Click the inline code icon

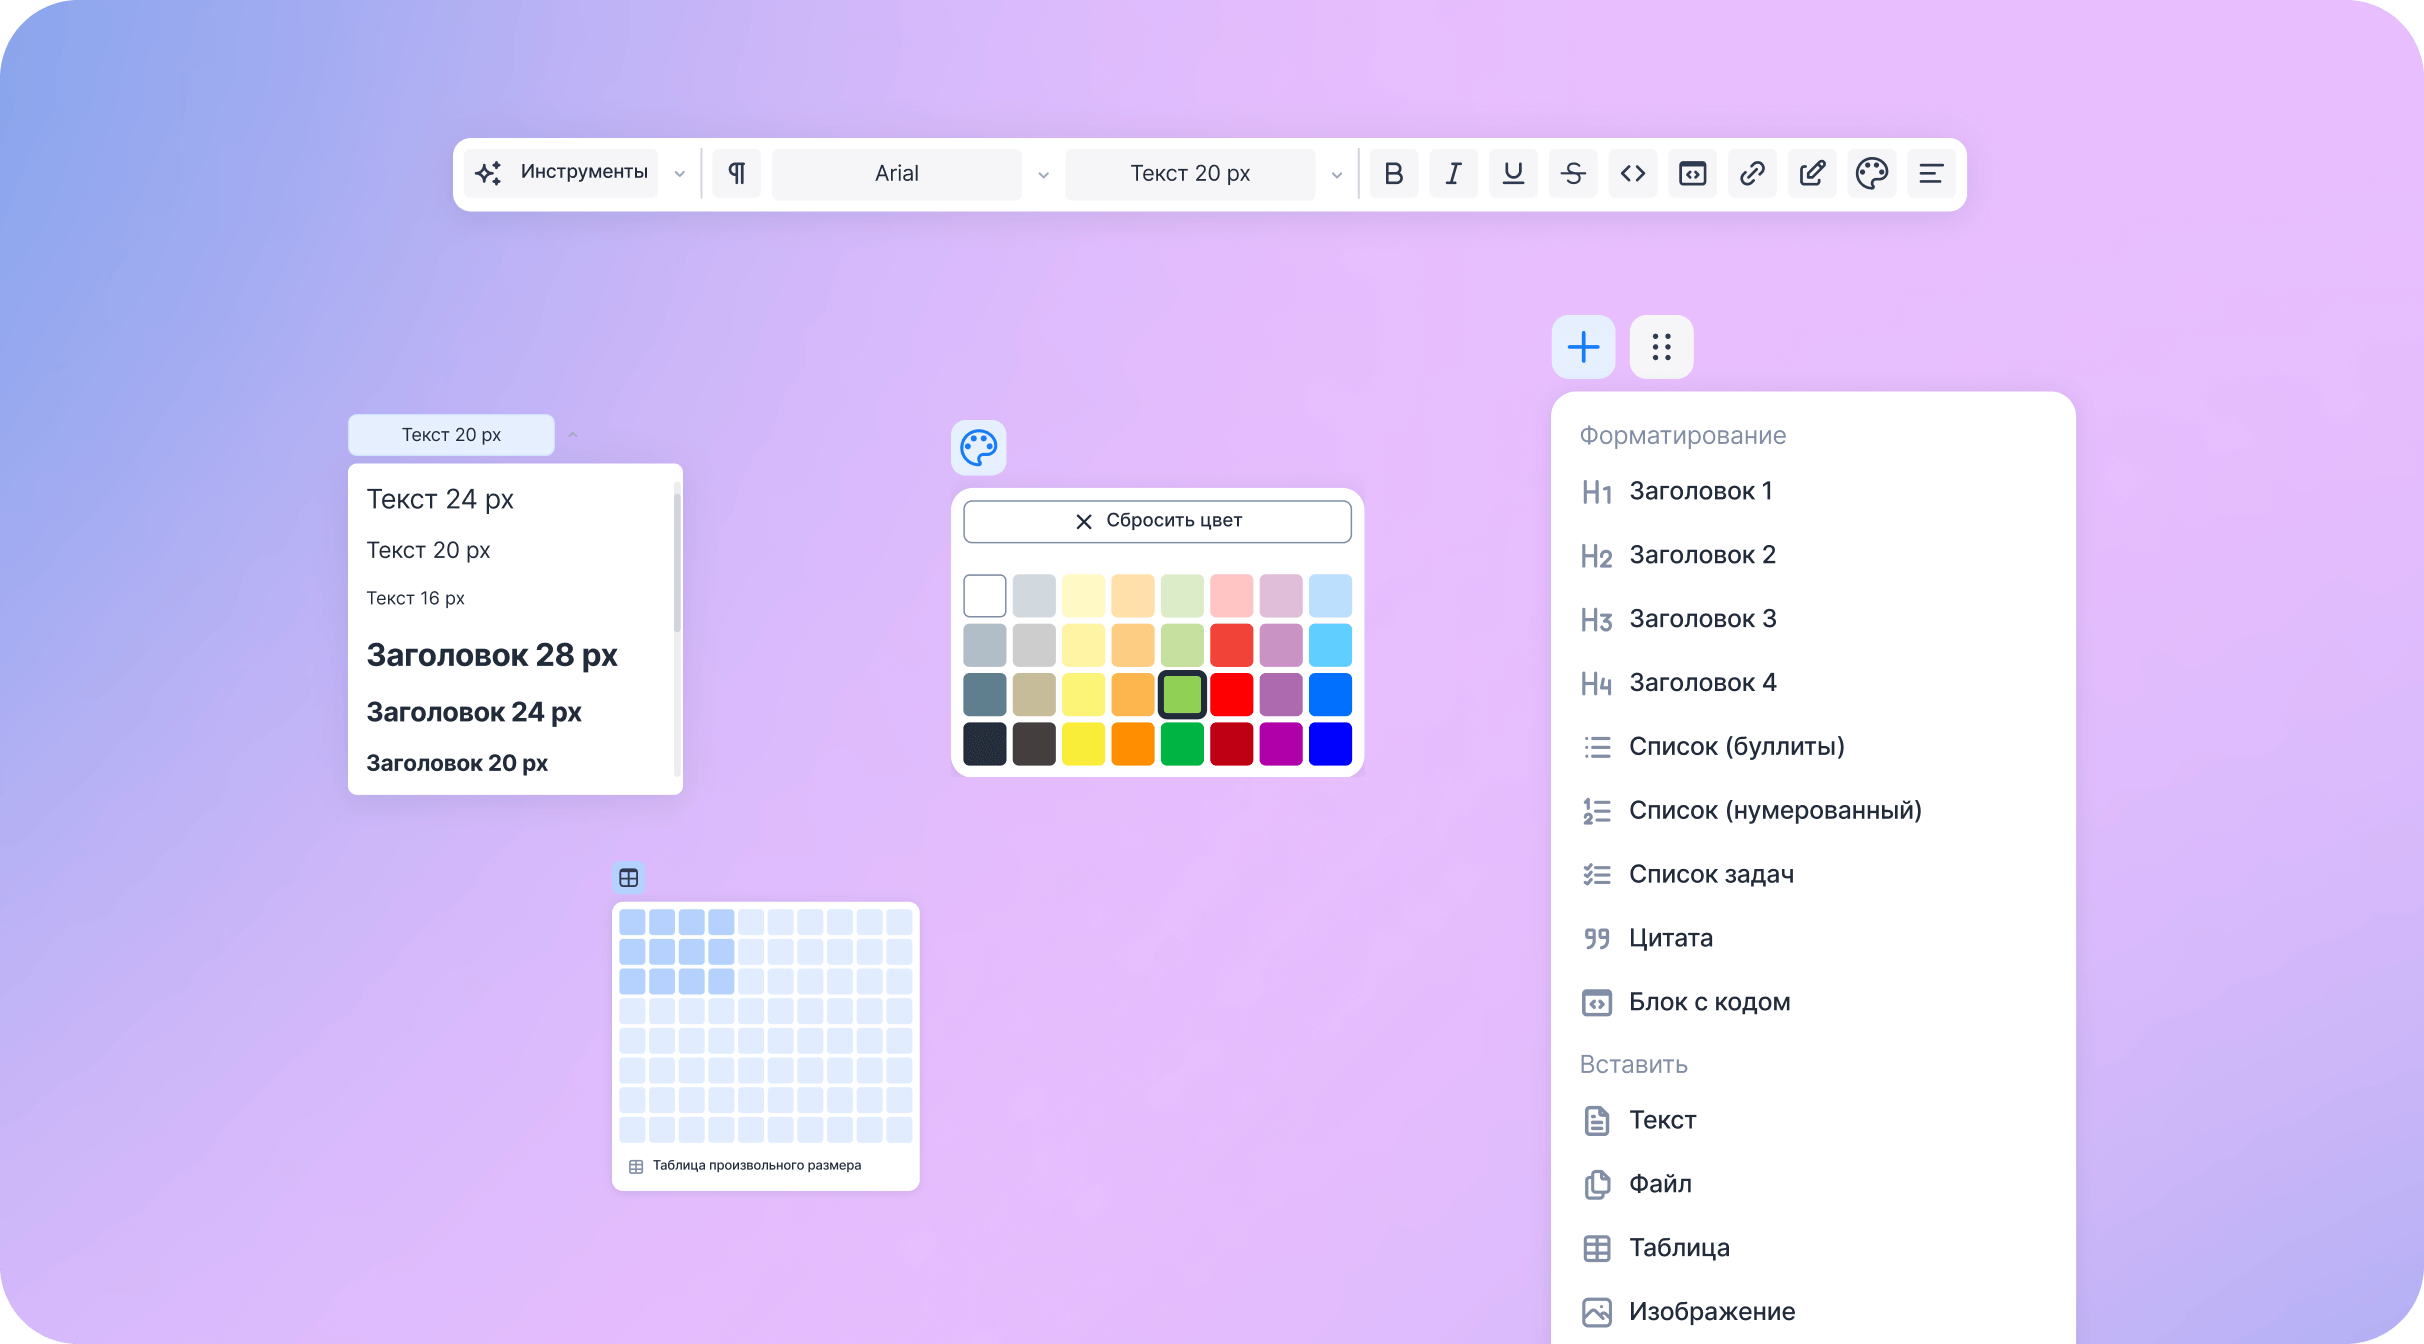(x=1633, y=174)
